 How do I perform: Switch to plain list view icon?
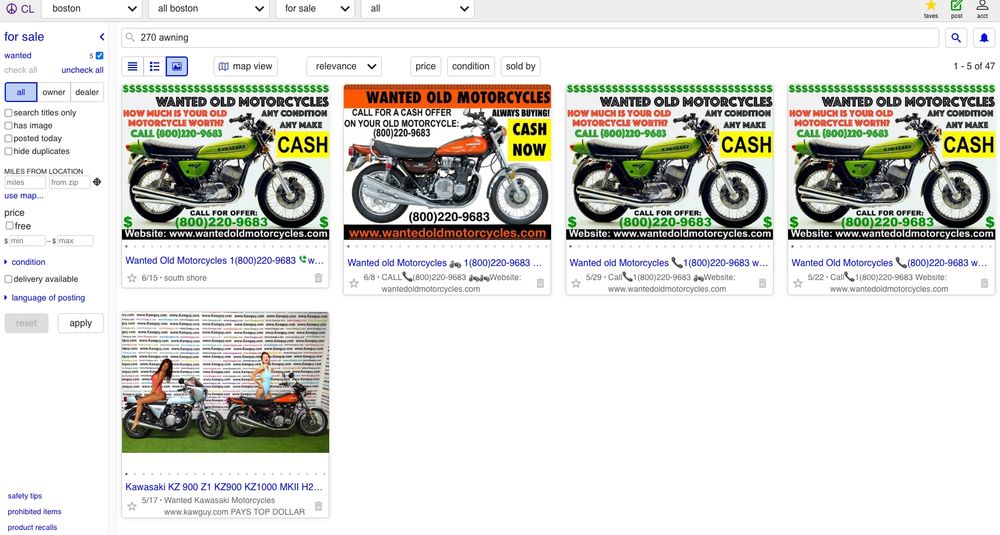pyautogui.click(x=133, y=66)
